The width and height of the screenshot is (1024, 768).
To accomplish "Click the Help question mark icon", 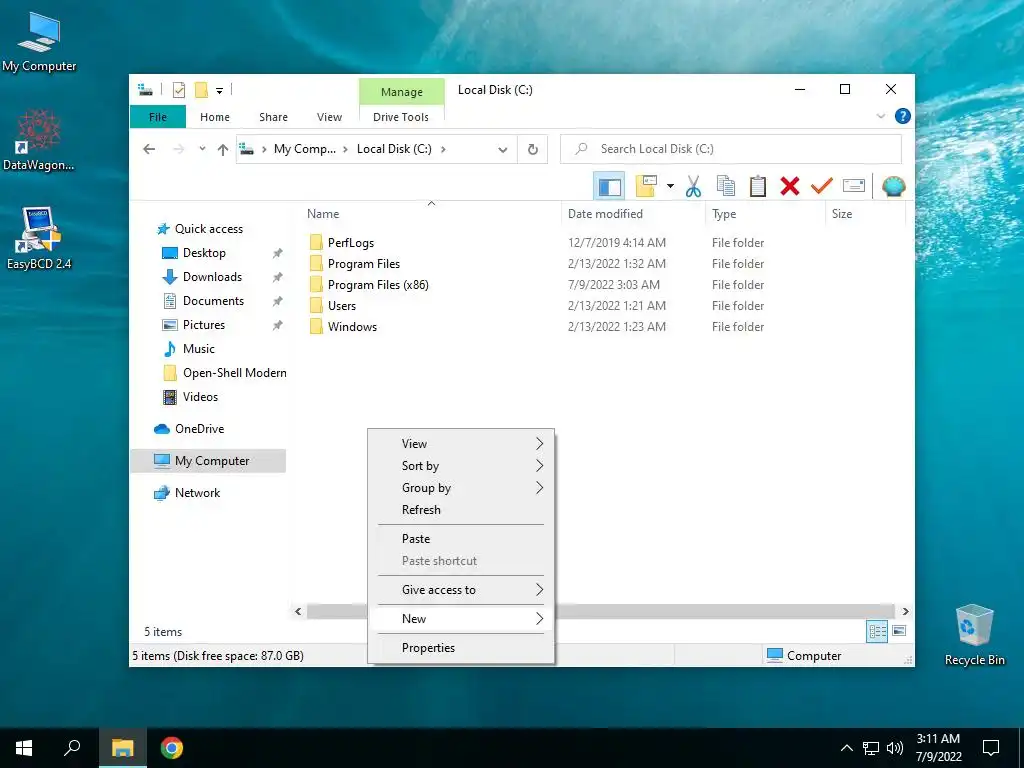I will (903, 116).
